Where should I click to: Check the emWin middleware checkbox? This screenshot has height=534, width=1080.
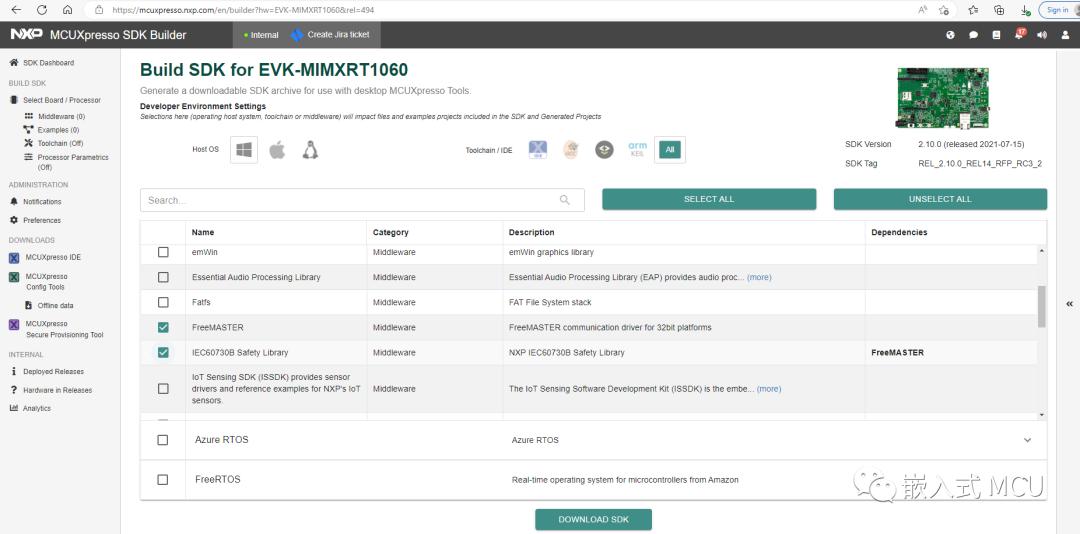(163, 252)
